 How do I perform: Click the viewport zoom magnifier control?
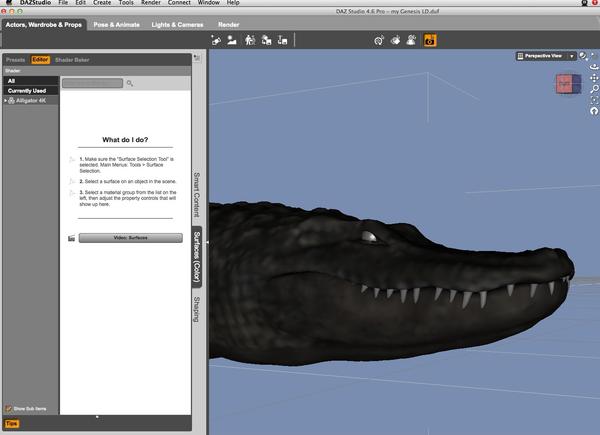(x=594, y=89)
